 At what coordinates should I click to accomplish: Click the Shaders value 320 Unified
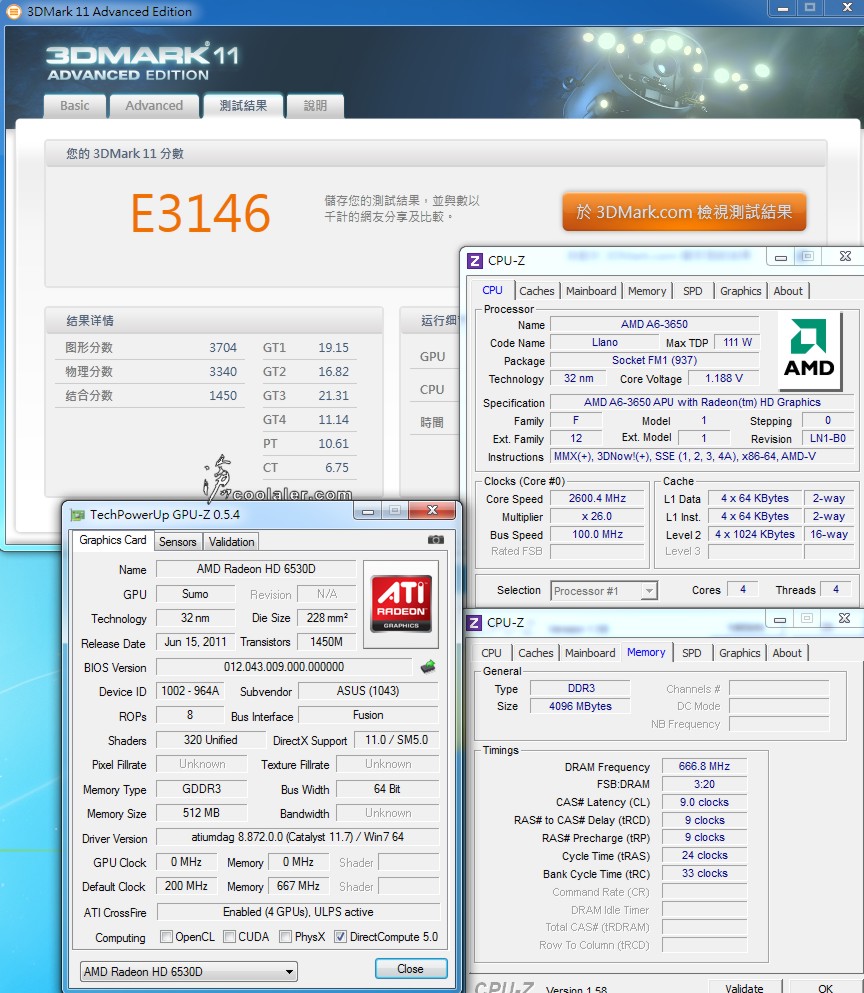pos(211,740)
